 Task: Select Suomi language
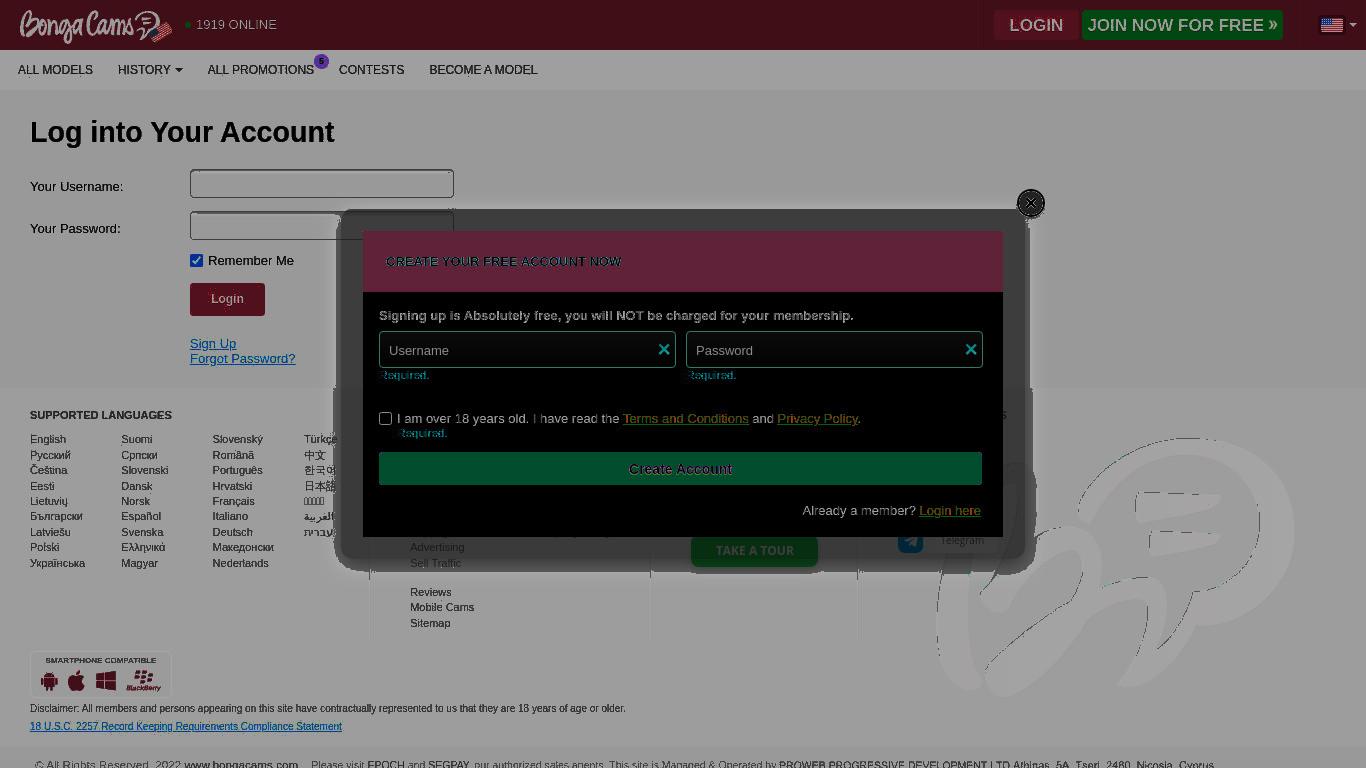pyautogui.click(x=137, y=439)
